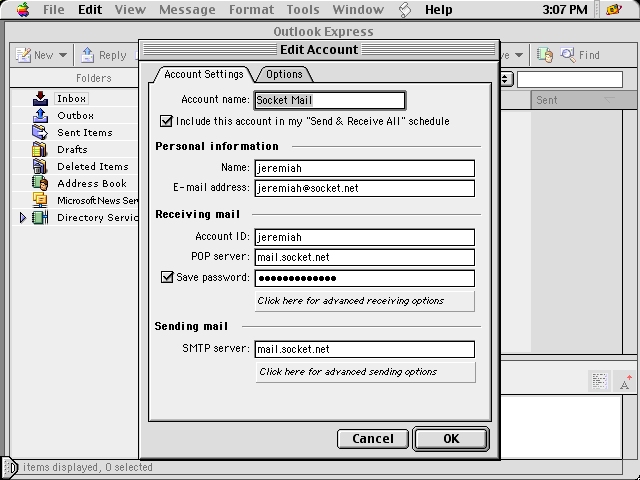Screen dimensions: 640x480
Task: Click the preview pane layout icon
Action: point(599,381)
